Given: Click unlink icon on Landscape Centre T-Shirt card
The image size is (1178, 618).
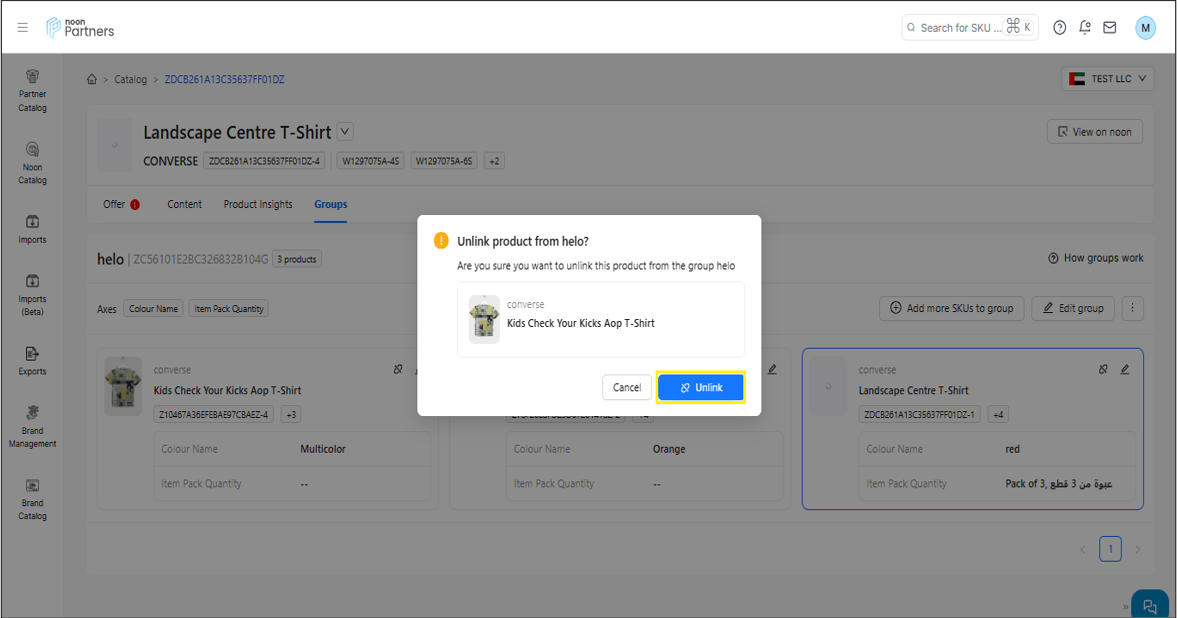Looking at the screenshot, I should [x=1103, y=369].
